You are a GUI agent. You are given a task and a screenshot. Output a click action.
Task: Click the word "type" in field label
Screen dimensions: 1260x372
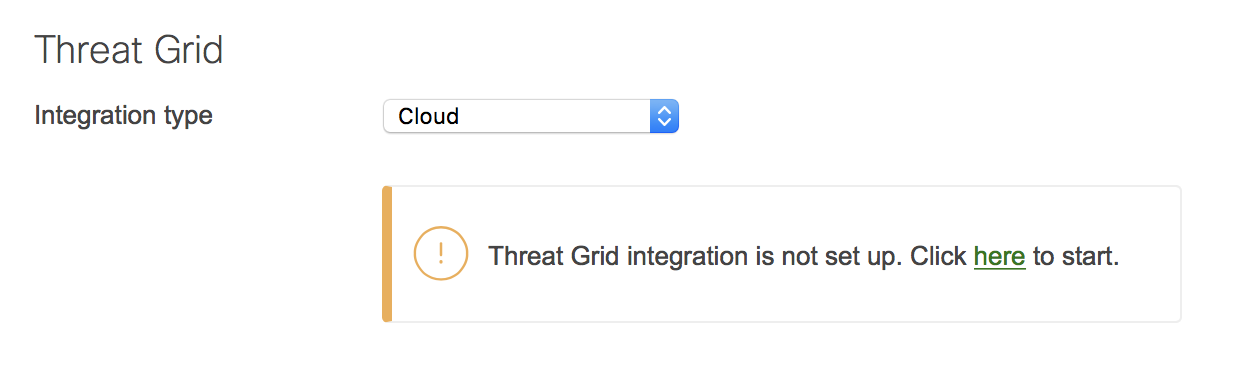(188, 117)
